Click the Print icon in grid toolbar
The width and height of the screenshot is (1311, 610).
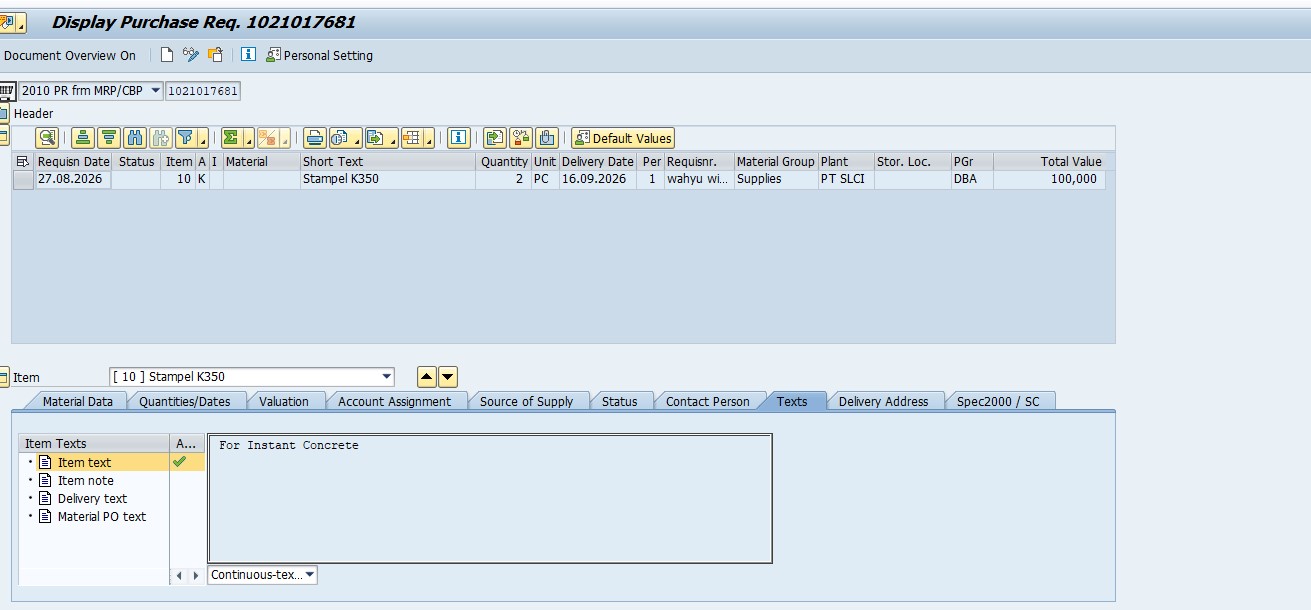point(315,138)
